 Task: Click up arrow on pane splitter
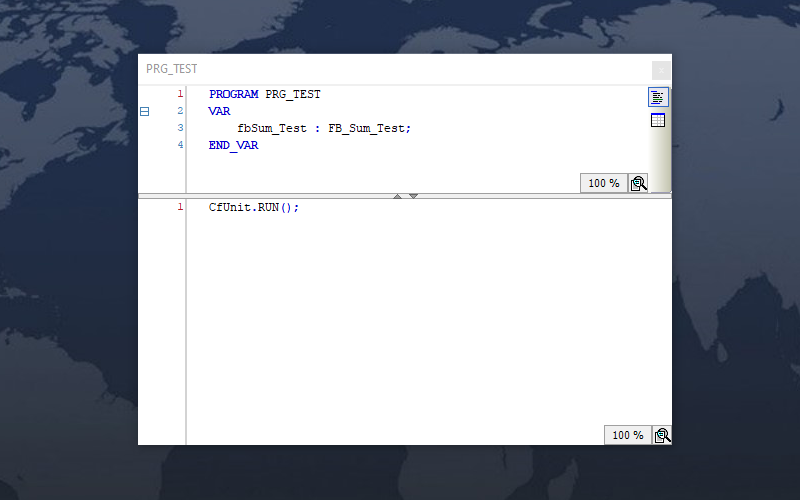click(x=397, y=196)
